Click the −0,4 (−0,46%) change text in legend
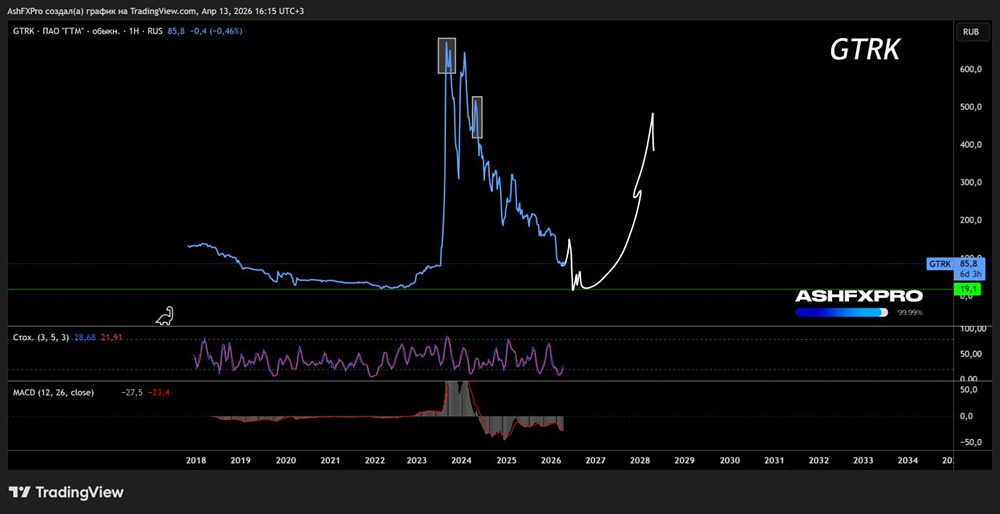 tap(216, 31)
